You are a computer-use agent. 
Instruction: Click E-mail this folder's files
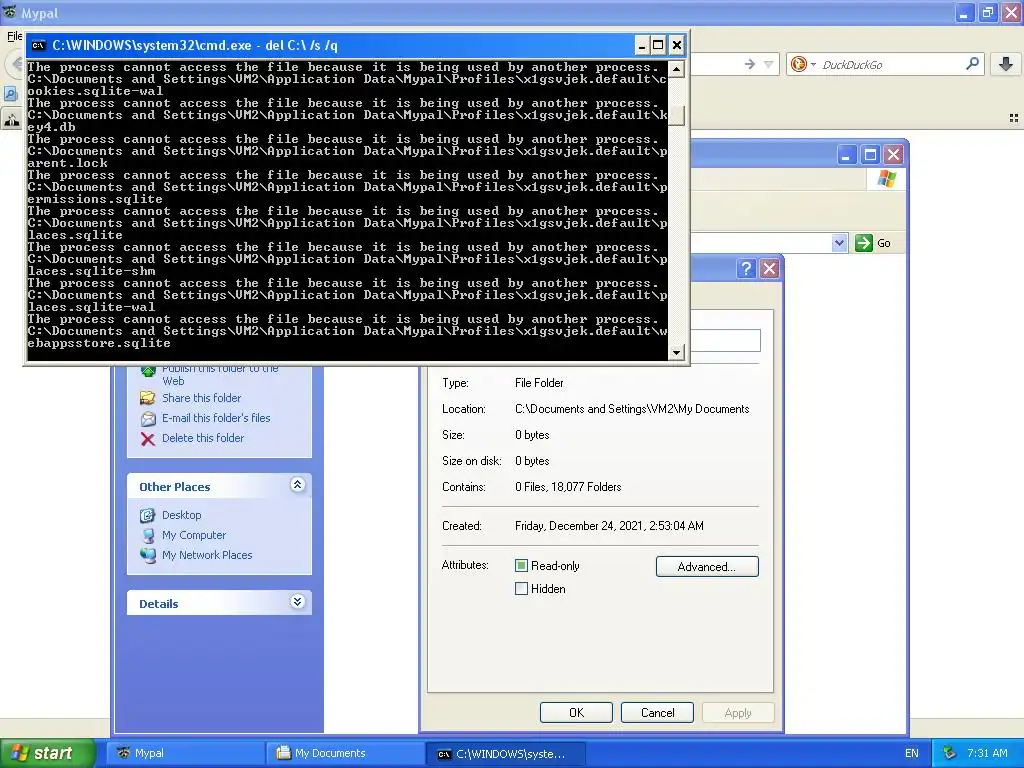pyautogui.click(x=216, y=418)
